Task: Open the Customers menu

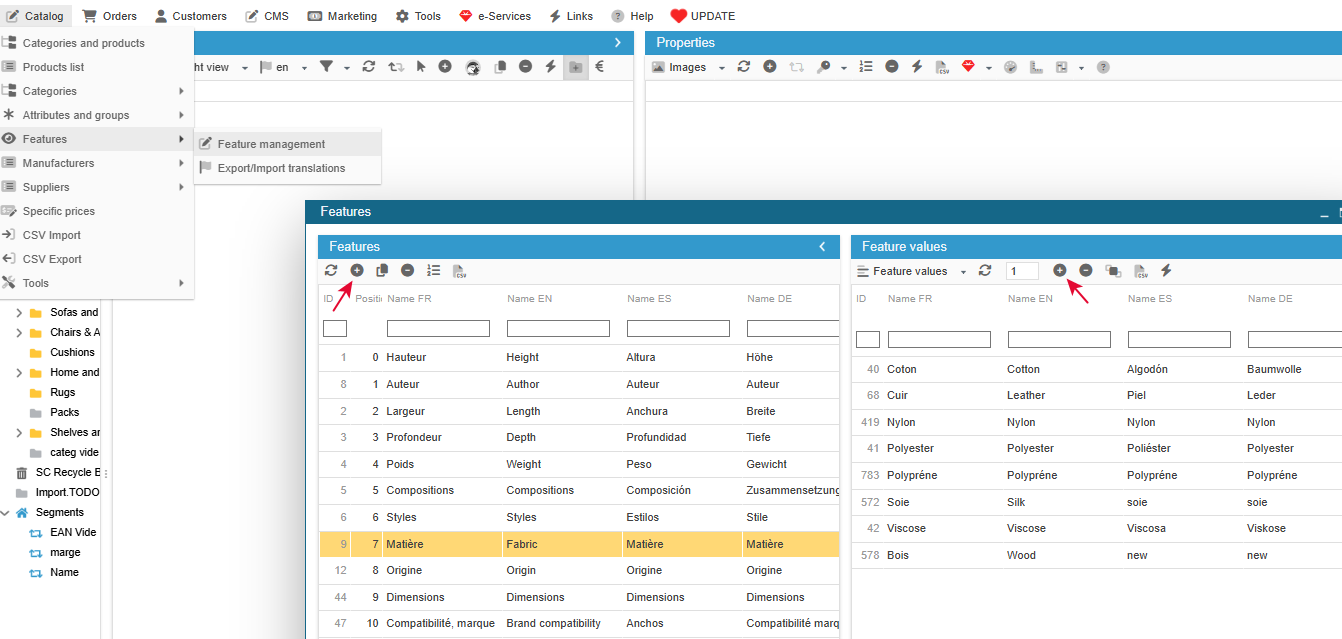Action: 190,16
